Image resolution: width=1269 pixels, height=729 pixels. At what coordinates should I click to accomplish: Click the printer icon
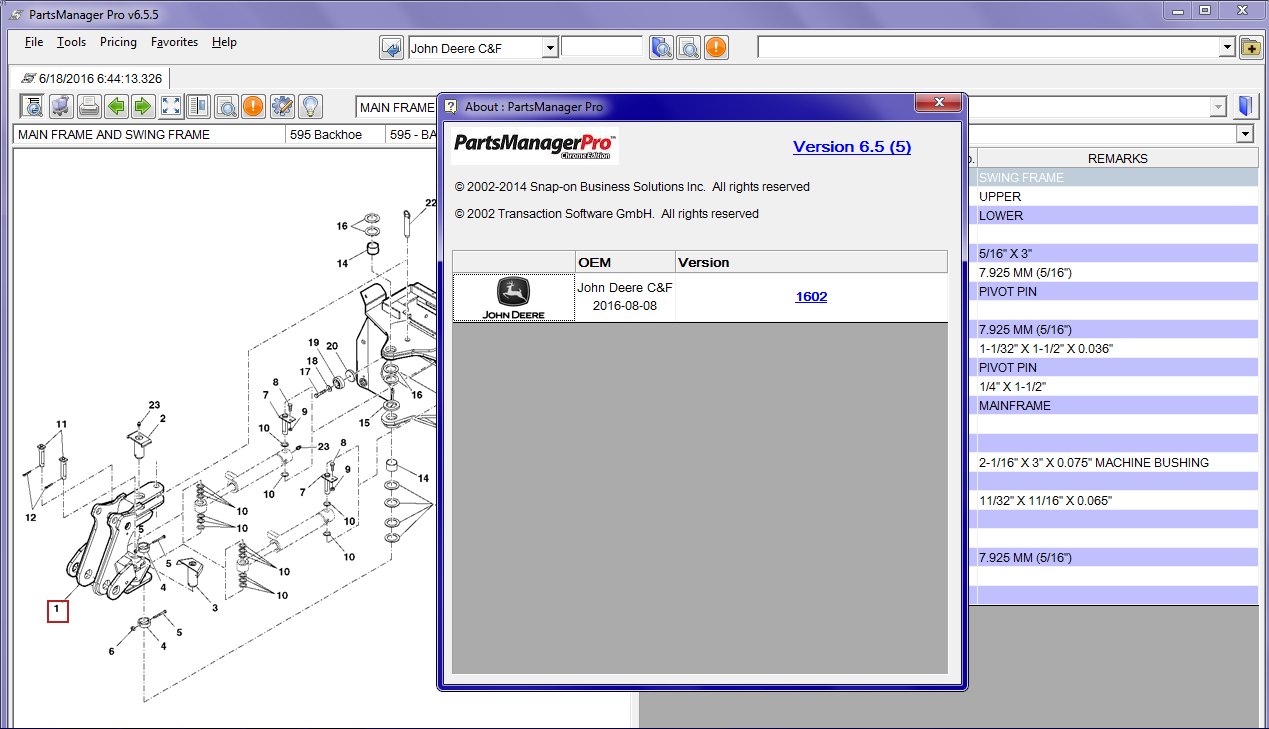pos(89,106)
